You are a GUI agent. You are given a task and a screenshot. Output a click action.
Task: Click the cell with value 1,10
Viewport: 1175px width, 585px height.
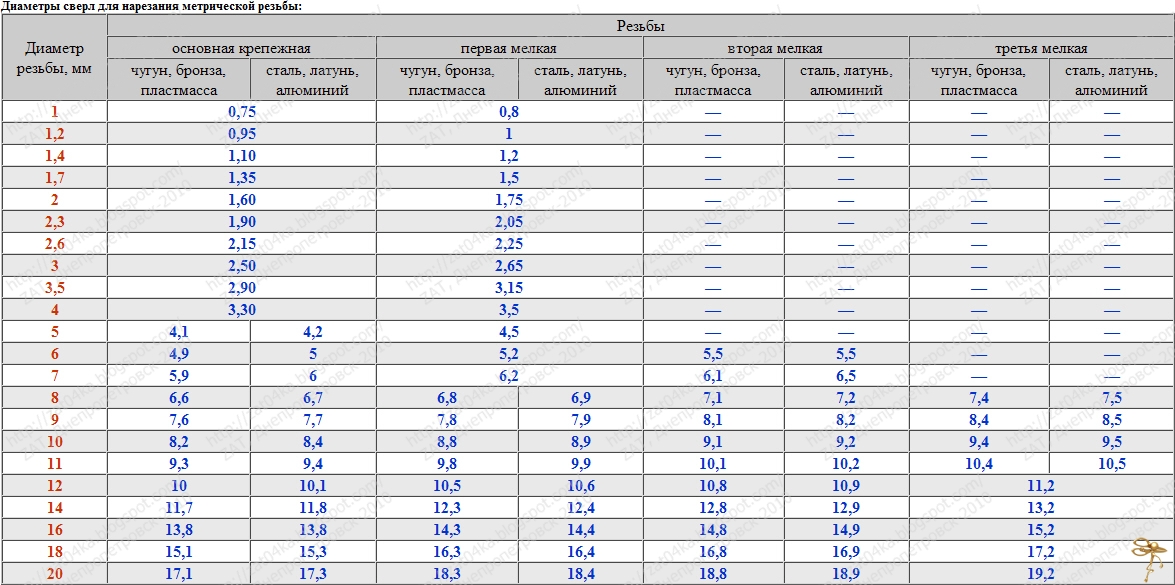click(x=241, y=157)
